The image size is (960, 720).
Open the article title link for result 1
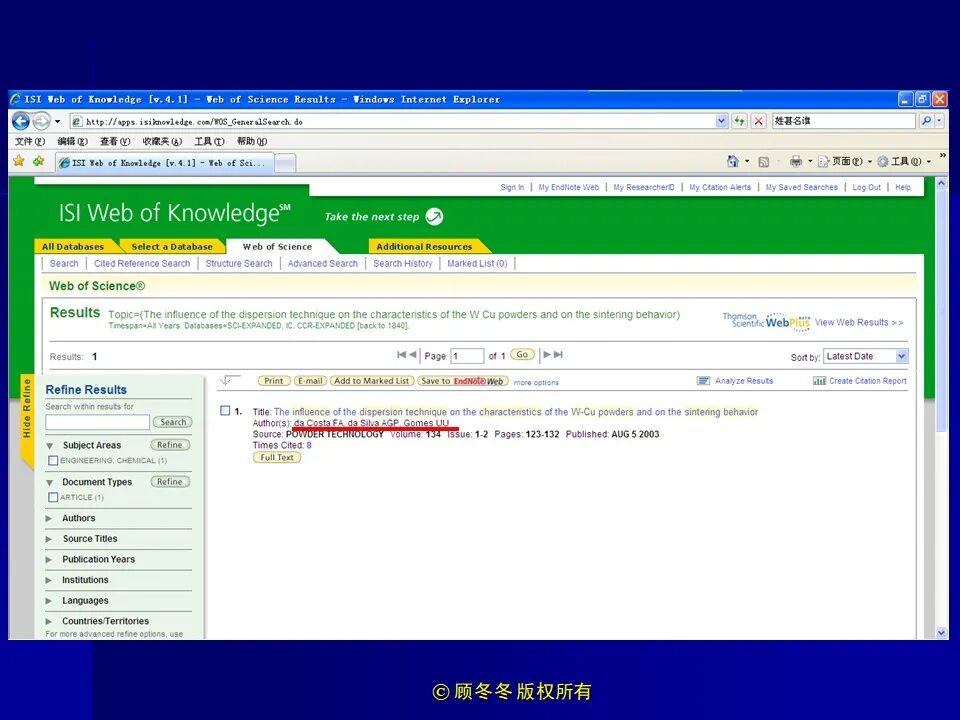point(516,412)
